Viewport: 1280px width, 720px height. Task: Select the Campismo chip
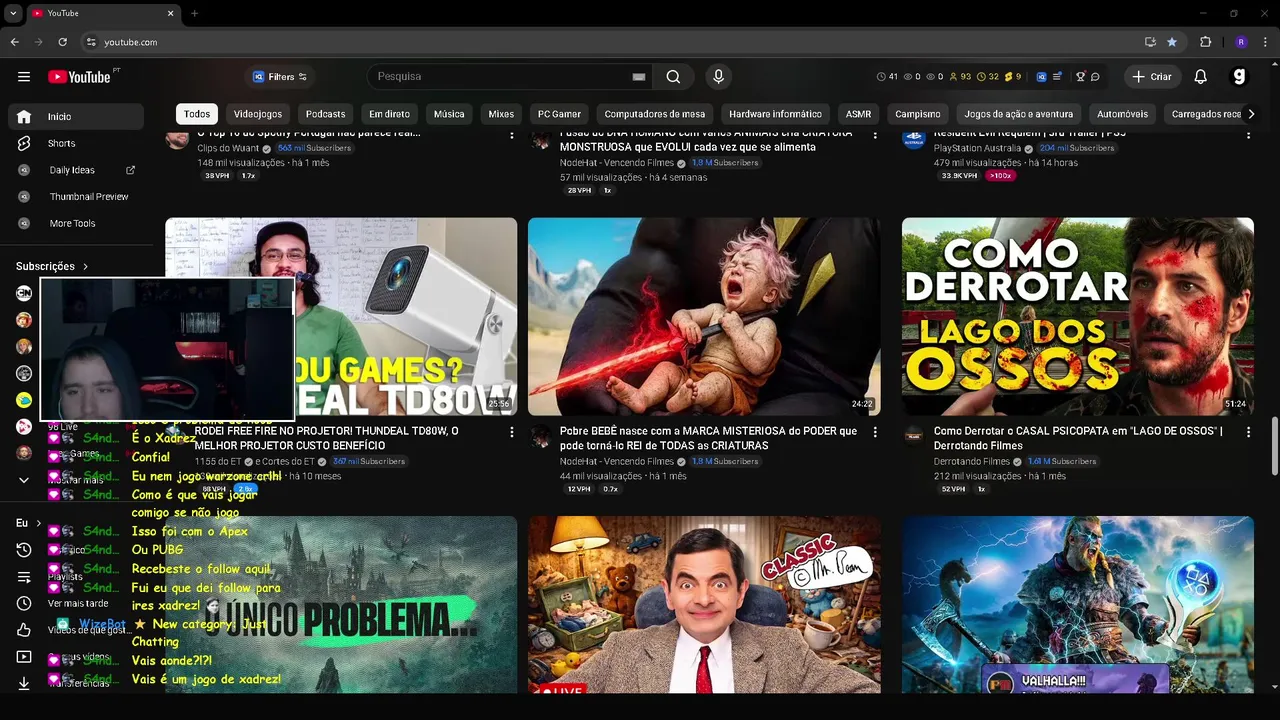click(918, 114)
